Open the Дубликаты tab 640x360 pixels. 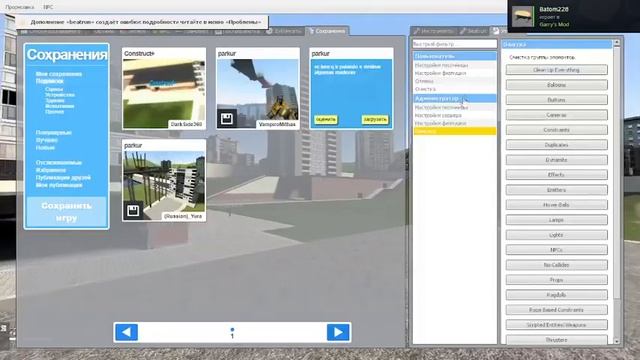(x=284, y=31)
